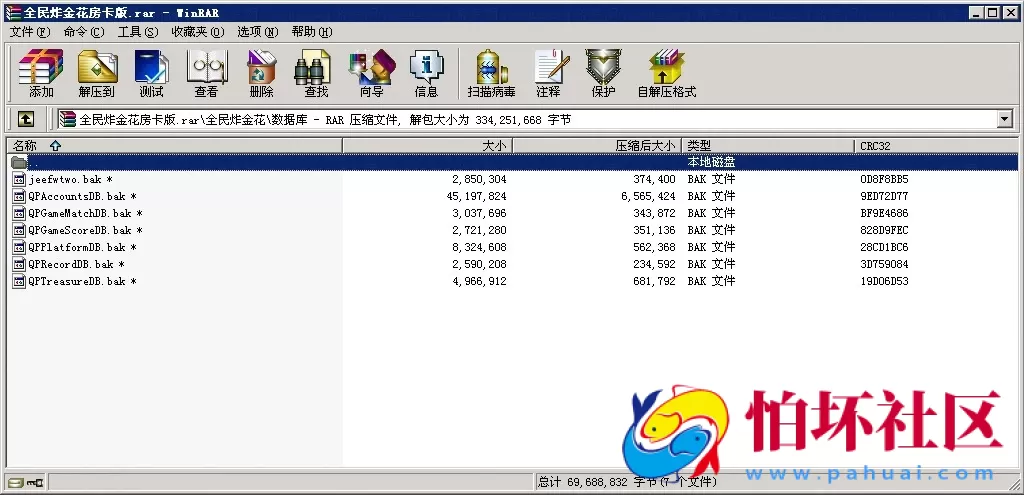Click the 查找 (Find) binoculars icon
Viewport: 1024px width, 495px height.
point(316,72)
